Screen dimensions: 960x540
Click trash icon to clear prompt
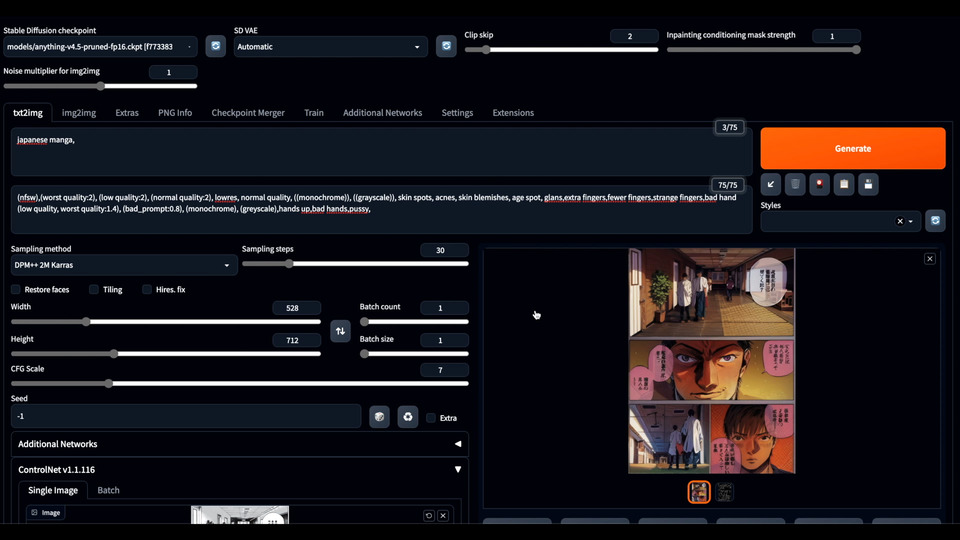795,184
